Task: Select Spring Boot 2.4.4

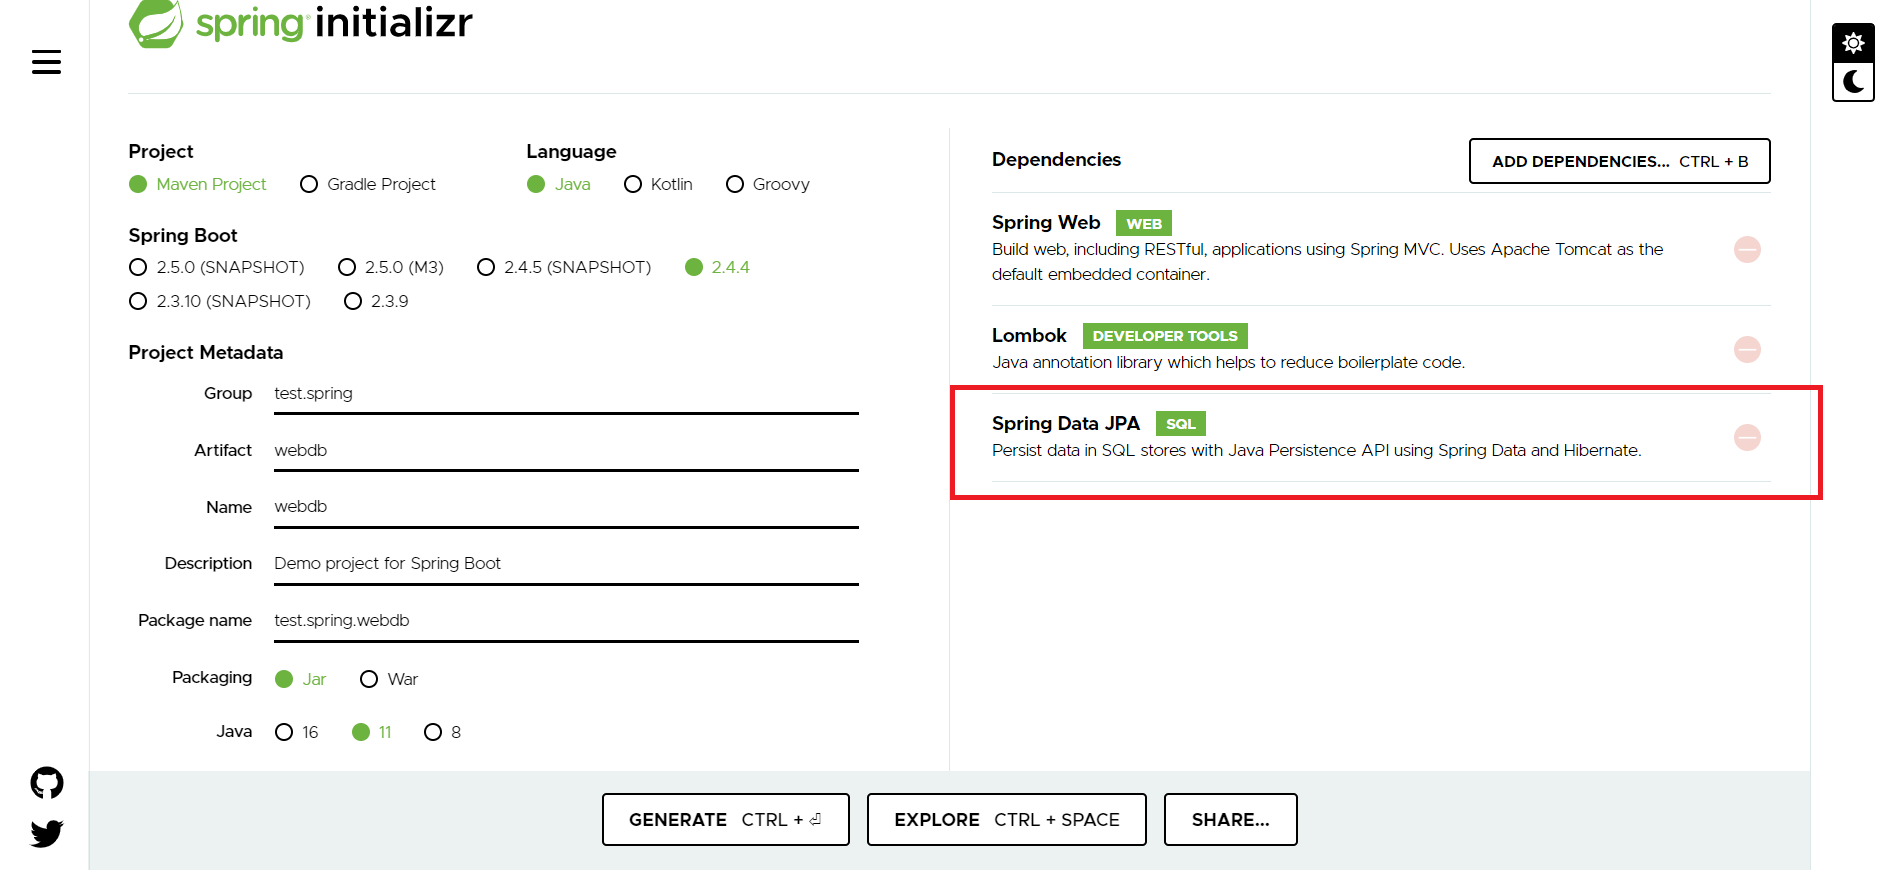Action: tap(717, 267)
